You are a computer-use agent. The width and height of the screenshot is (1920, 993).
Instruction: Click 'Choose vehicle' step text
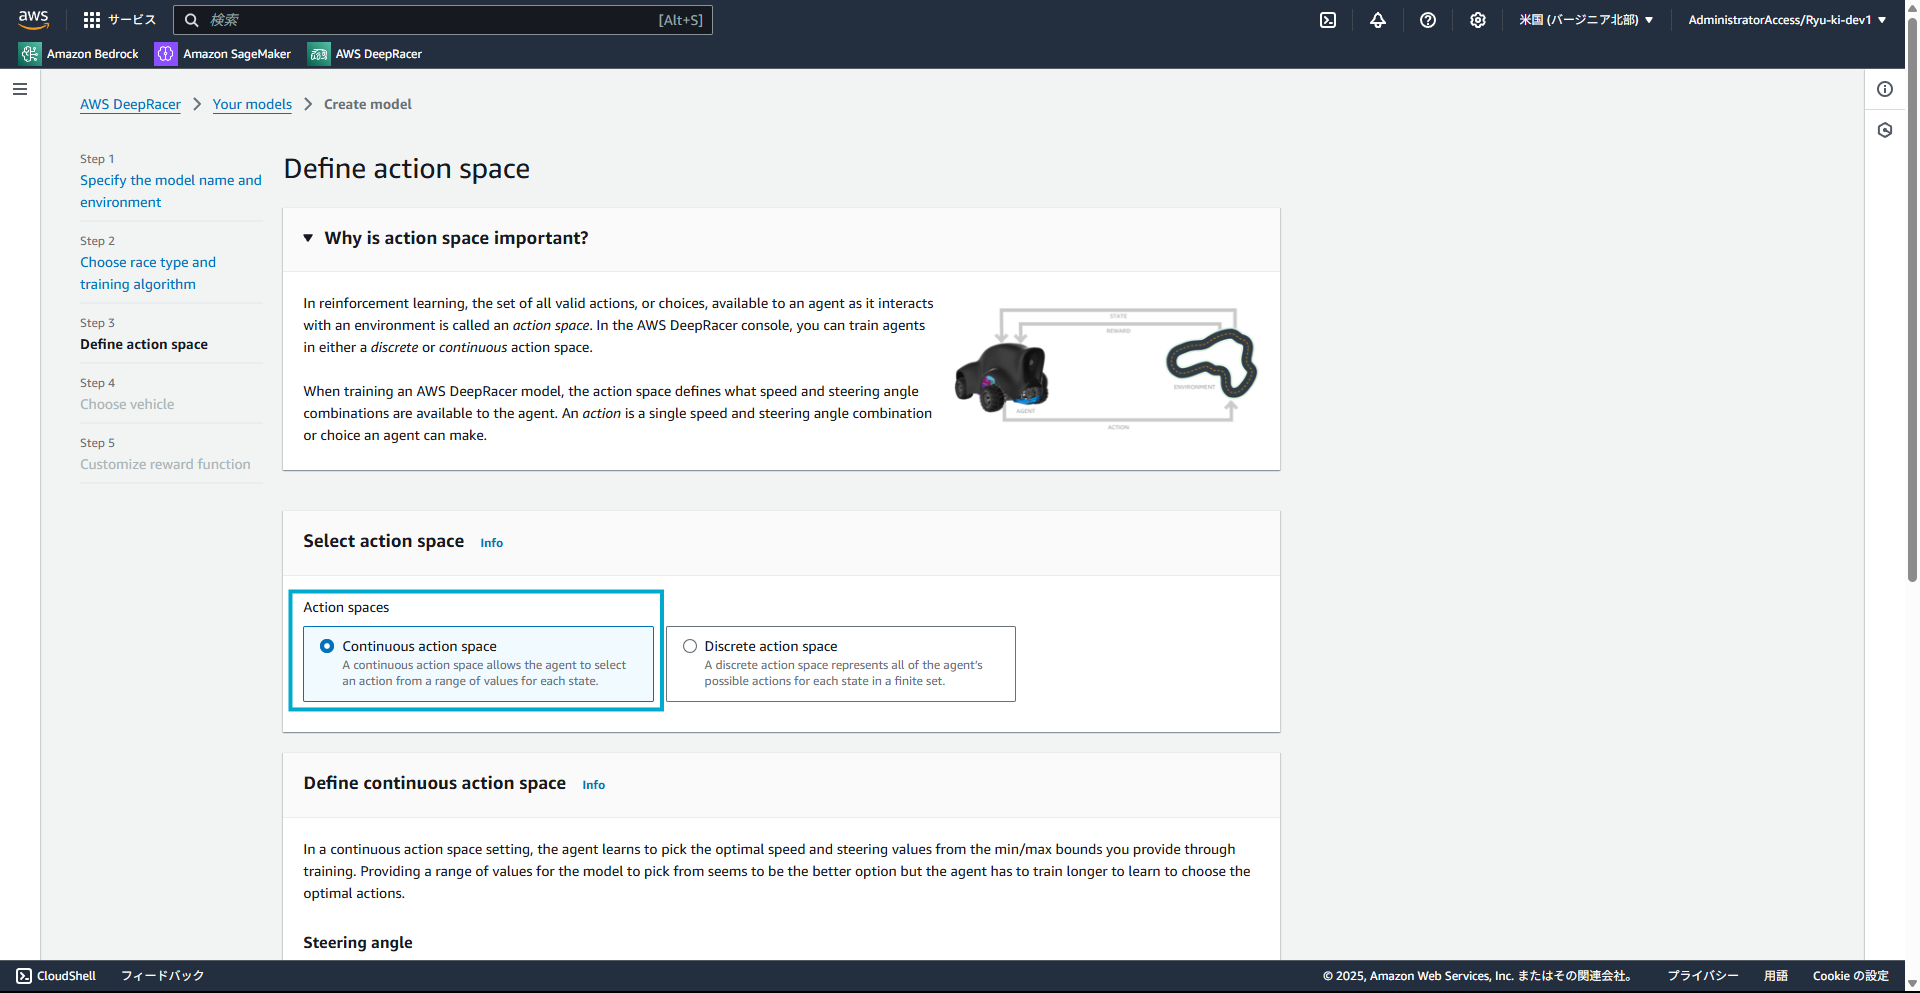tap(127, 404)
